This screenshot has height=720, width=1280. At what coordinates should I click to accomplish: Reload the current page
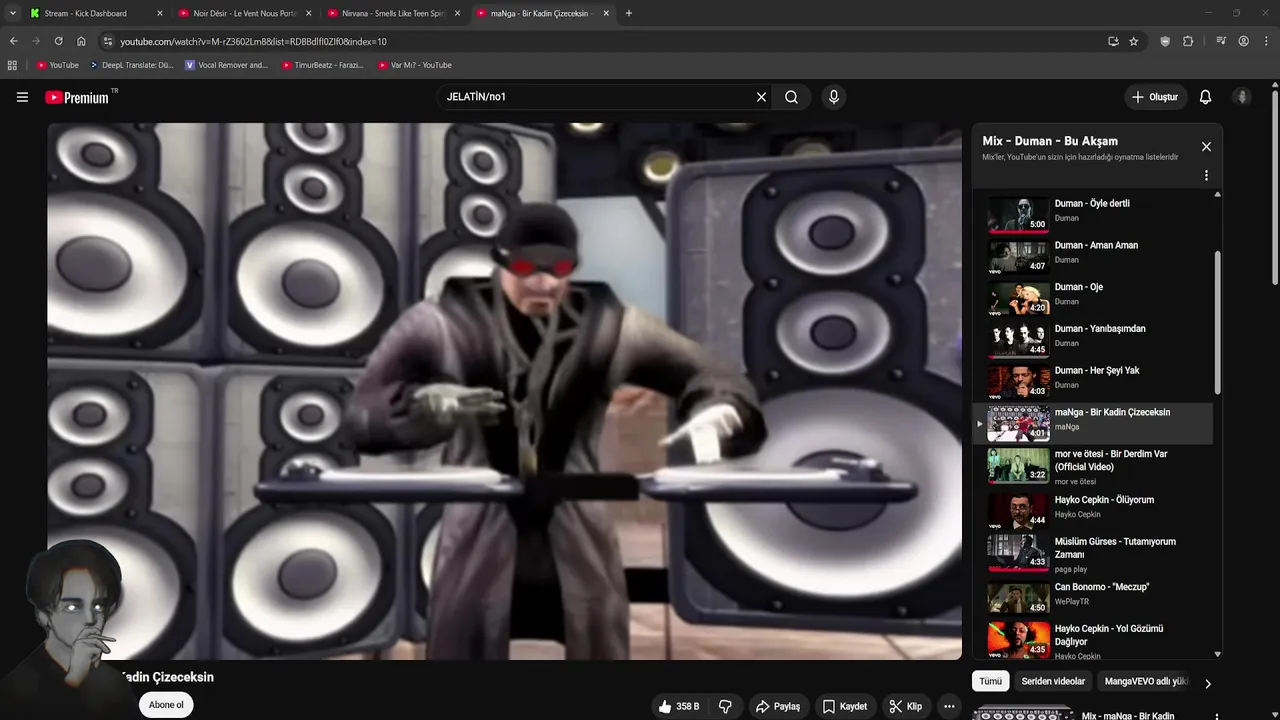click(x=58, y=41)
